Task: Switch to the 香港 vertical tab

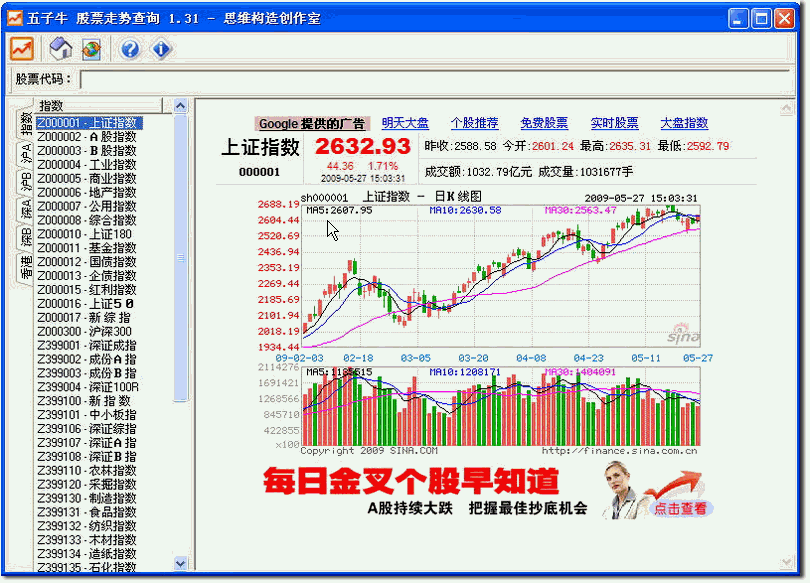Action: point(26,267)
